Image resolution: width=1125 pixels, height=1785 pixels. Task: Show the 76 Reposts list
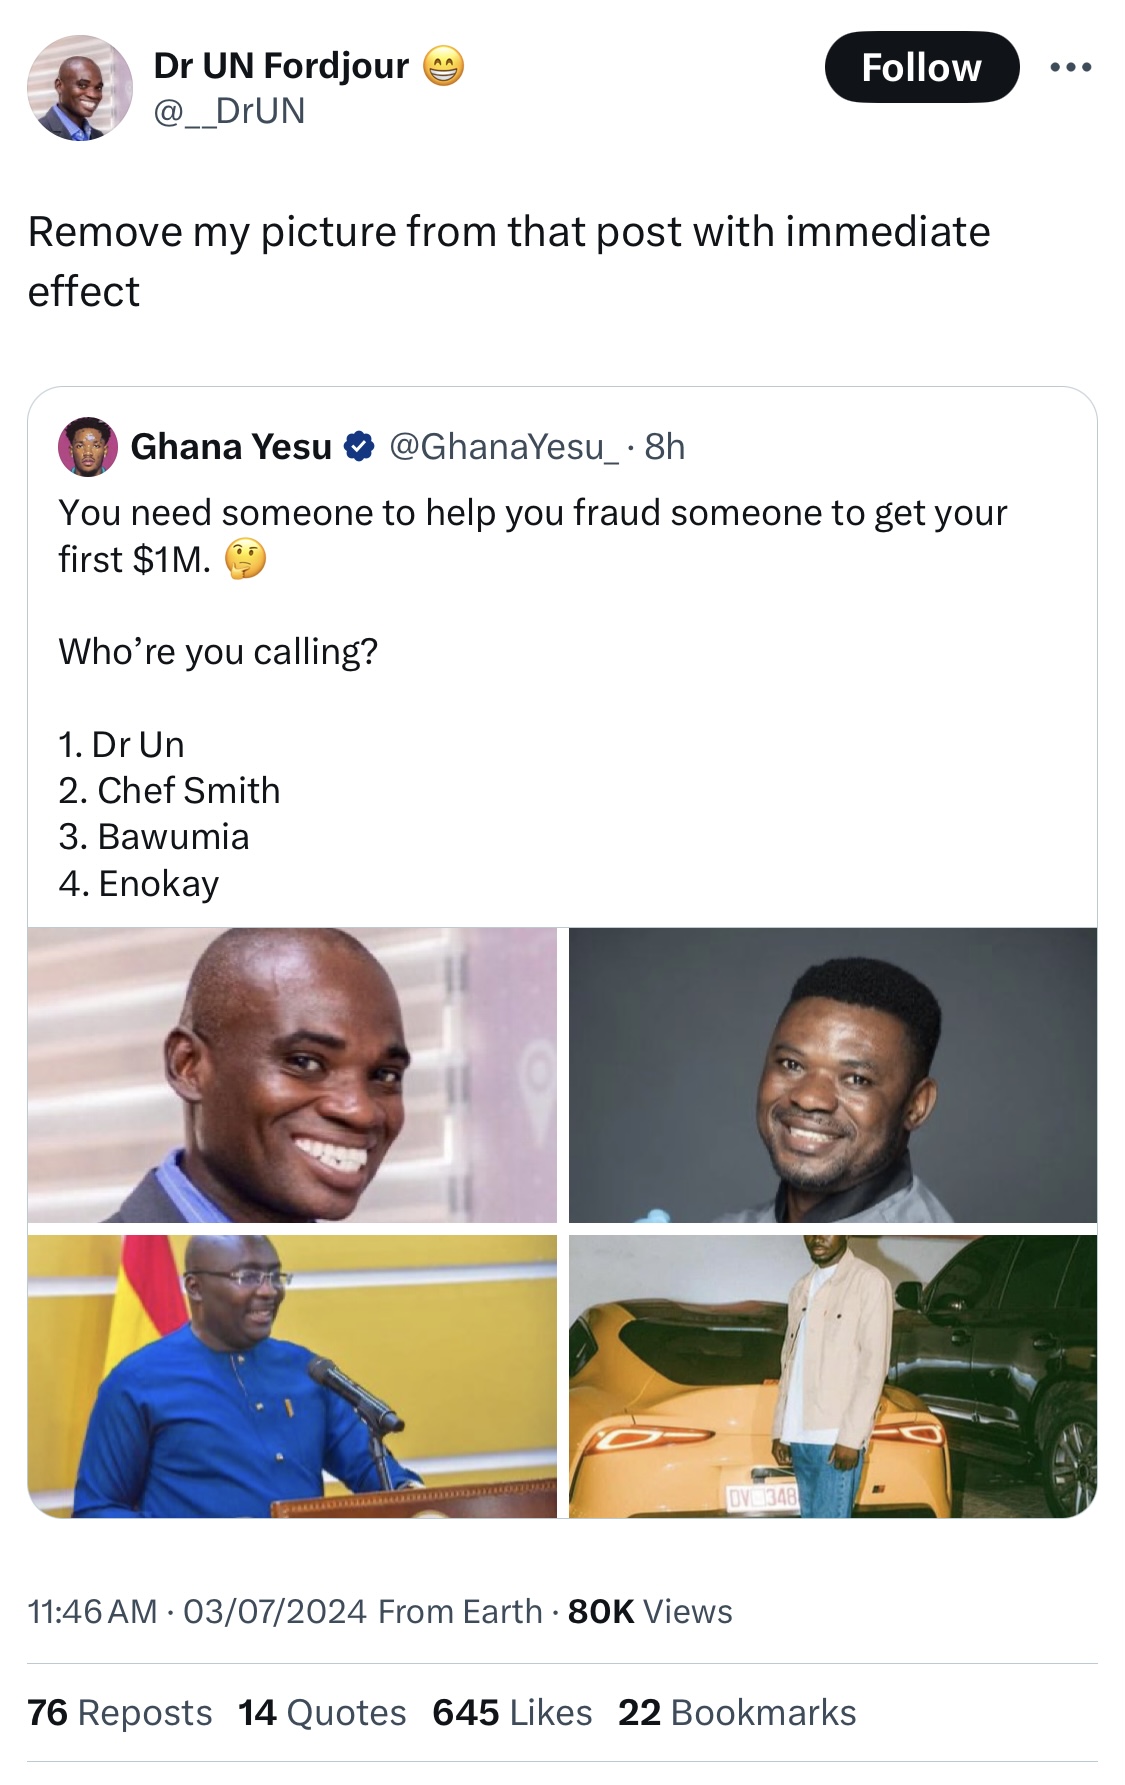tap(120, 1713)
